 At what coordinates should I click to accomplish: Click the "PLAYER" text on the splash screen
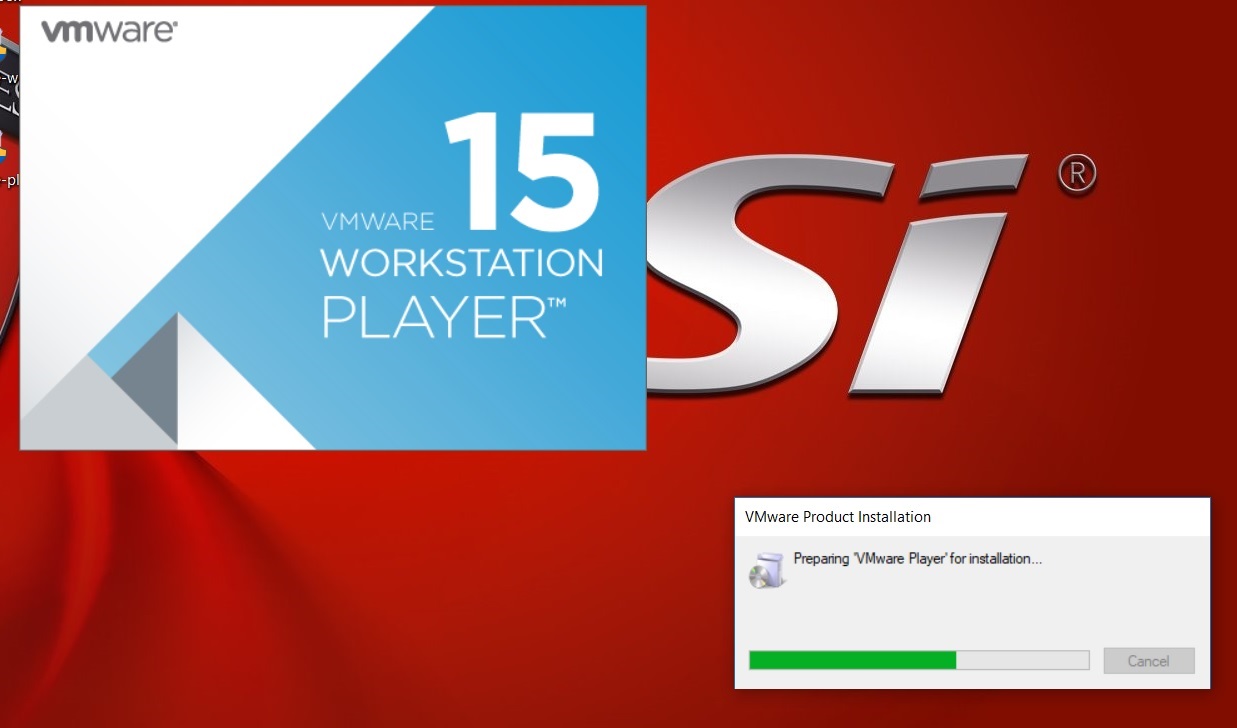click(444, 315)
